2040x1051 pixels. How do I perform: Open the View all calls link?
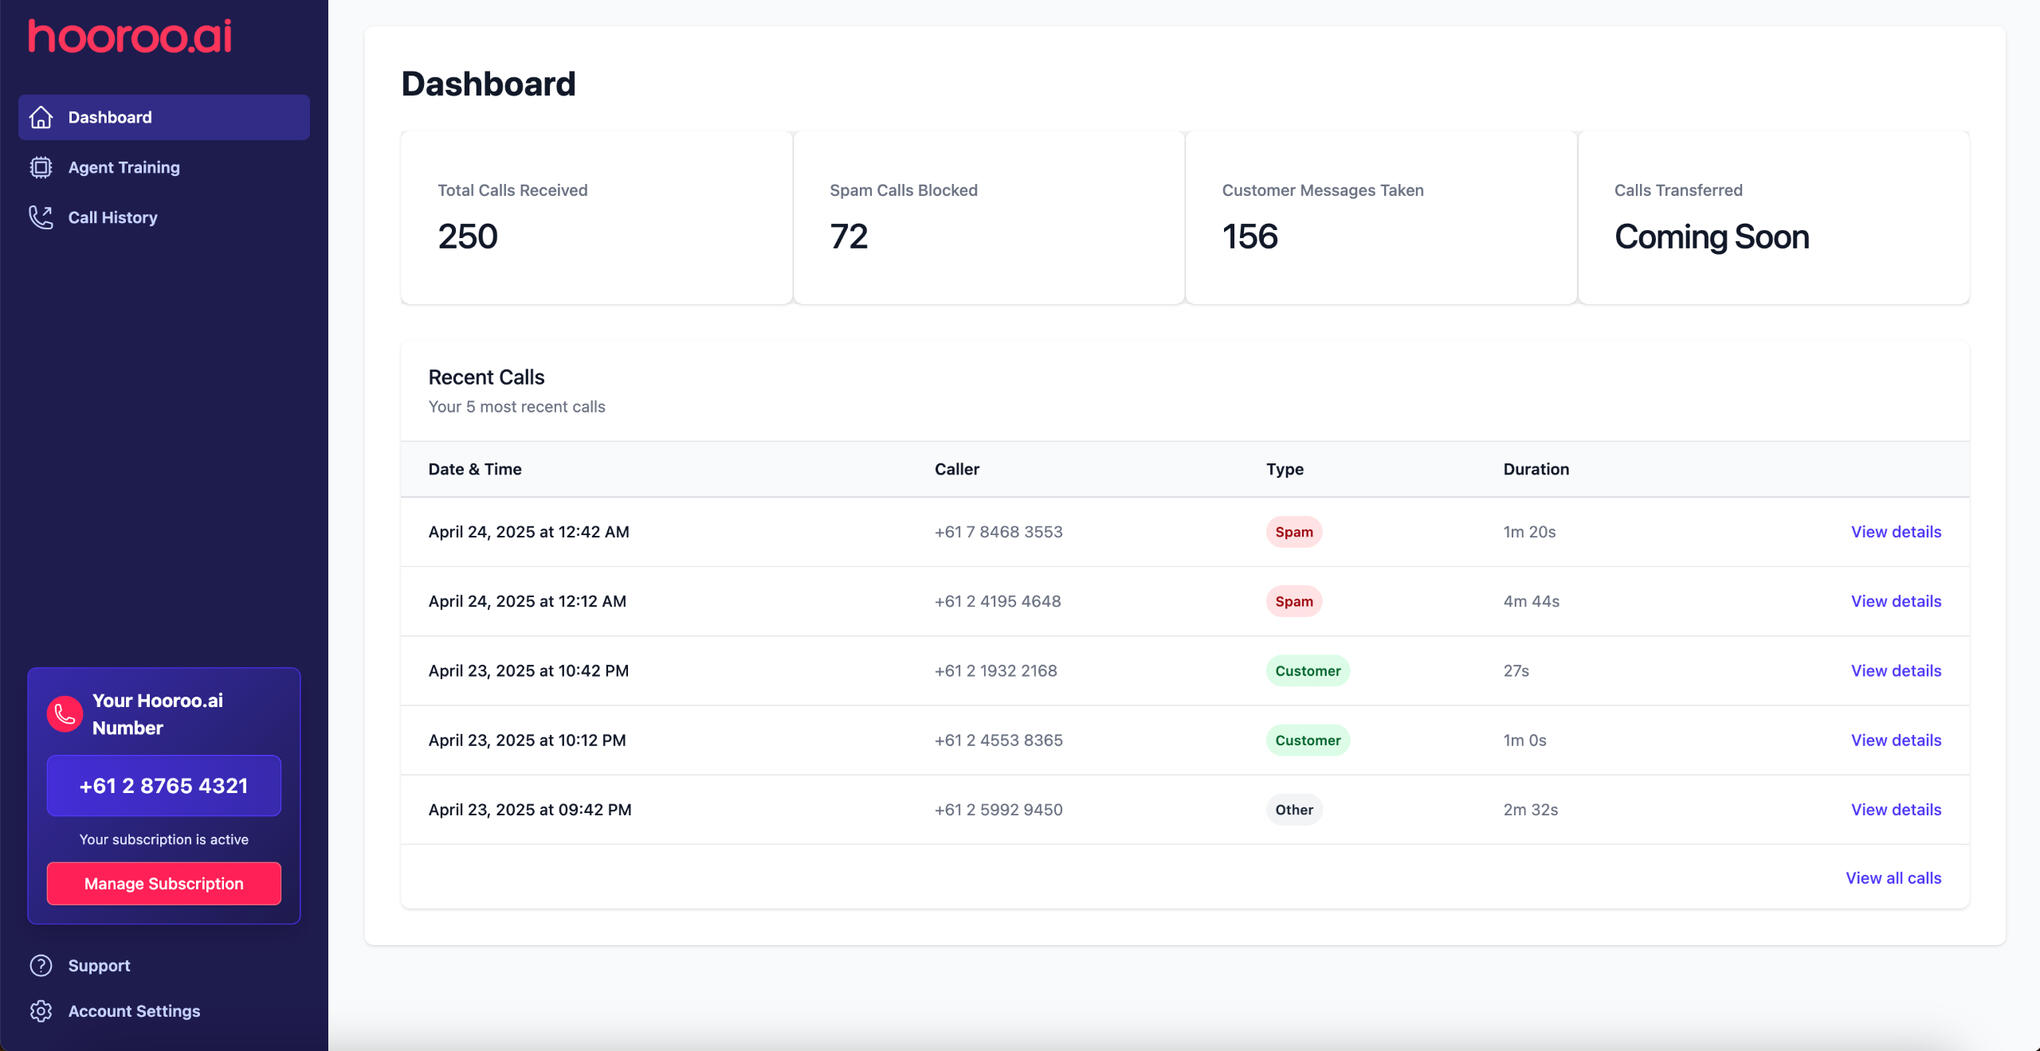tap(1893, 878)
